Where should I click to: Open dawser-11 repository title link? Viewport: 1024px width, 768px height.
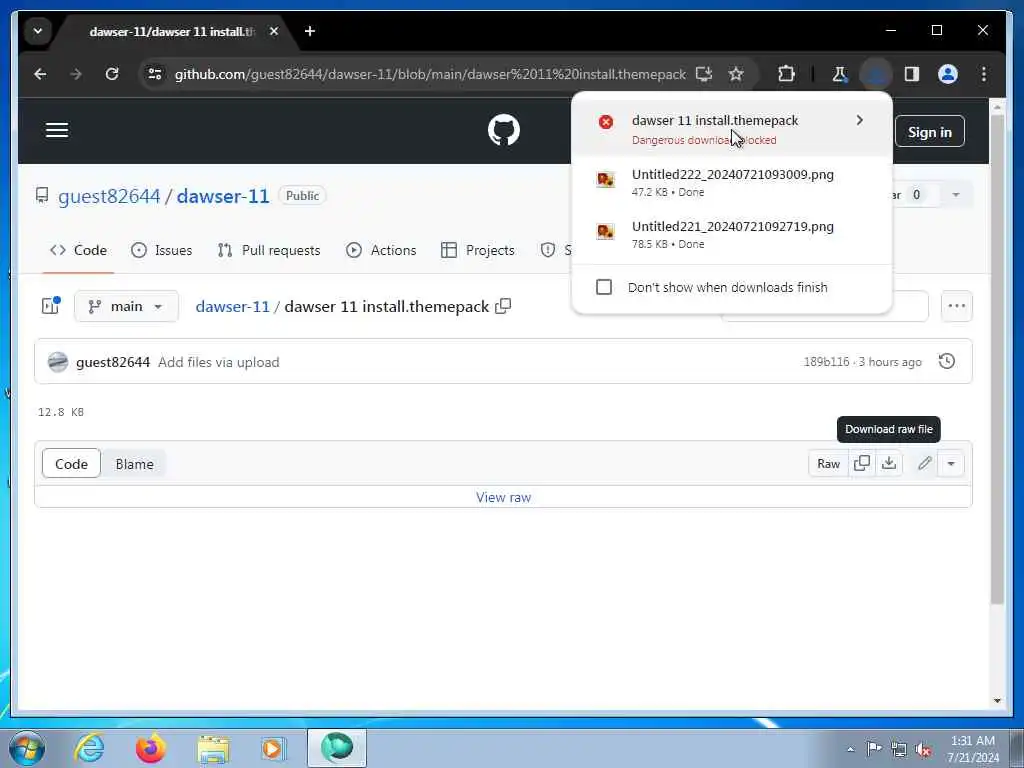223,196
